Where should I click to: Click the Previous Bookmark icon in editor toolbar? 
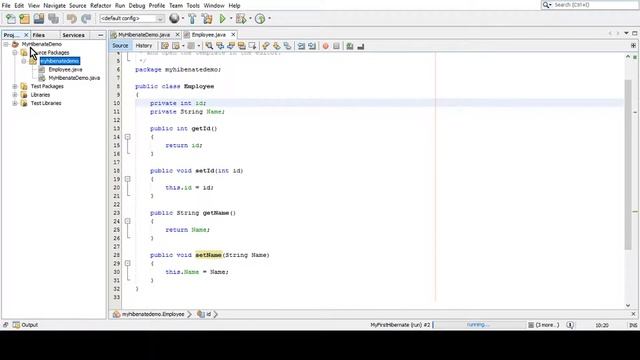tap(266, 46)
